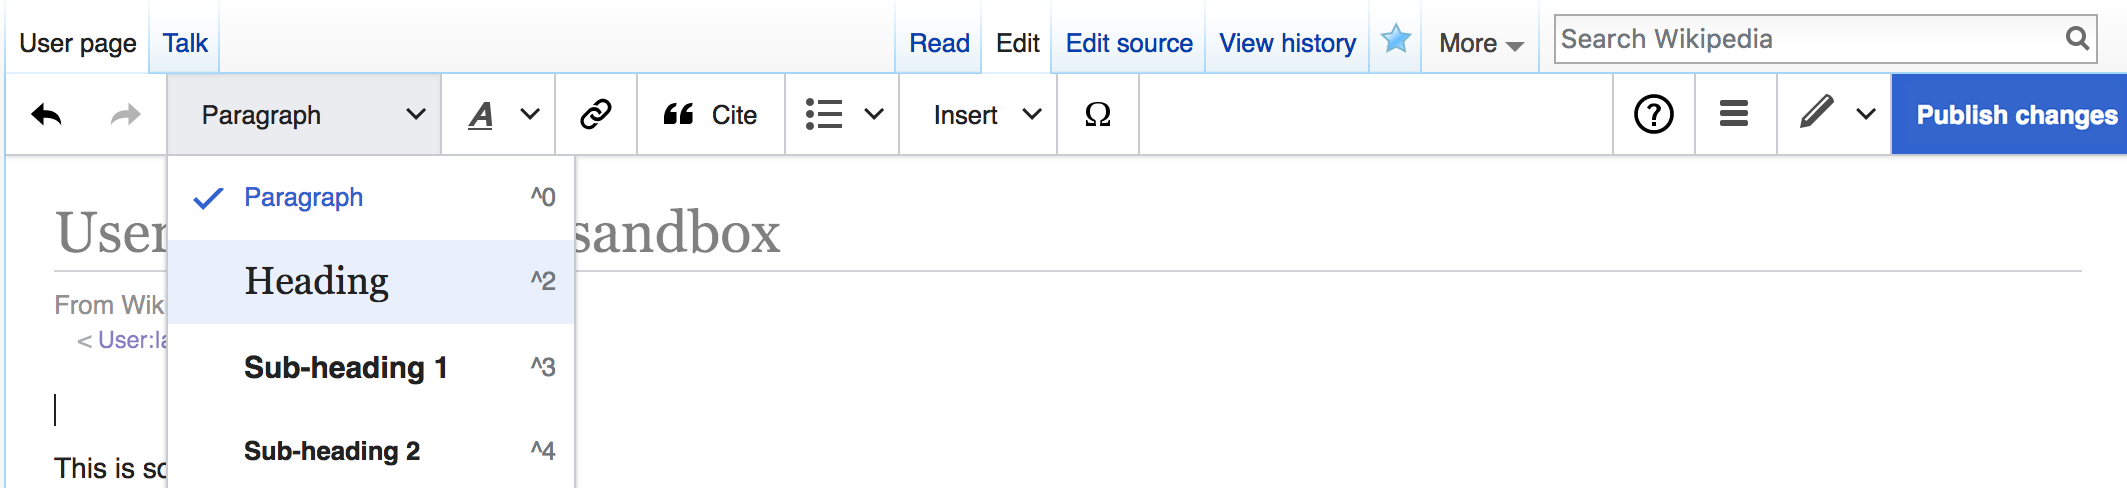This screenshot has width=2127, height=488.
Task: Open the special character omega tool
Action: [x=1098, y=115]
